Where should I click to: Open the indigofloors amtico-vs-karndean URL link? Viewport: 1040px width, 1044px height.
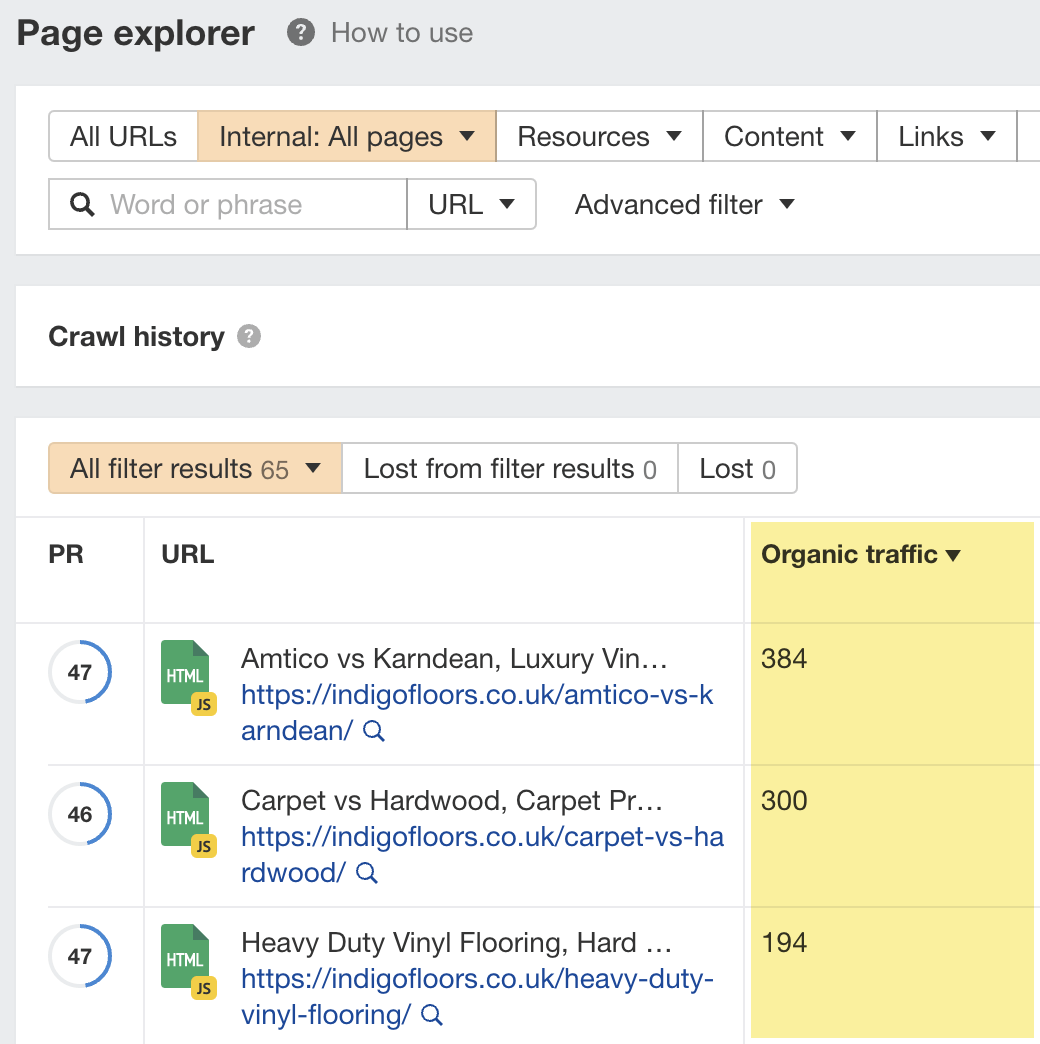click(477, 696)
